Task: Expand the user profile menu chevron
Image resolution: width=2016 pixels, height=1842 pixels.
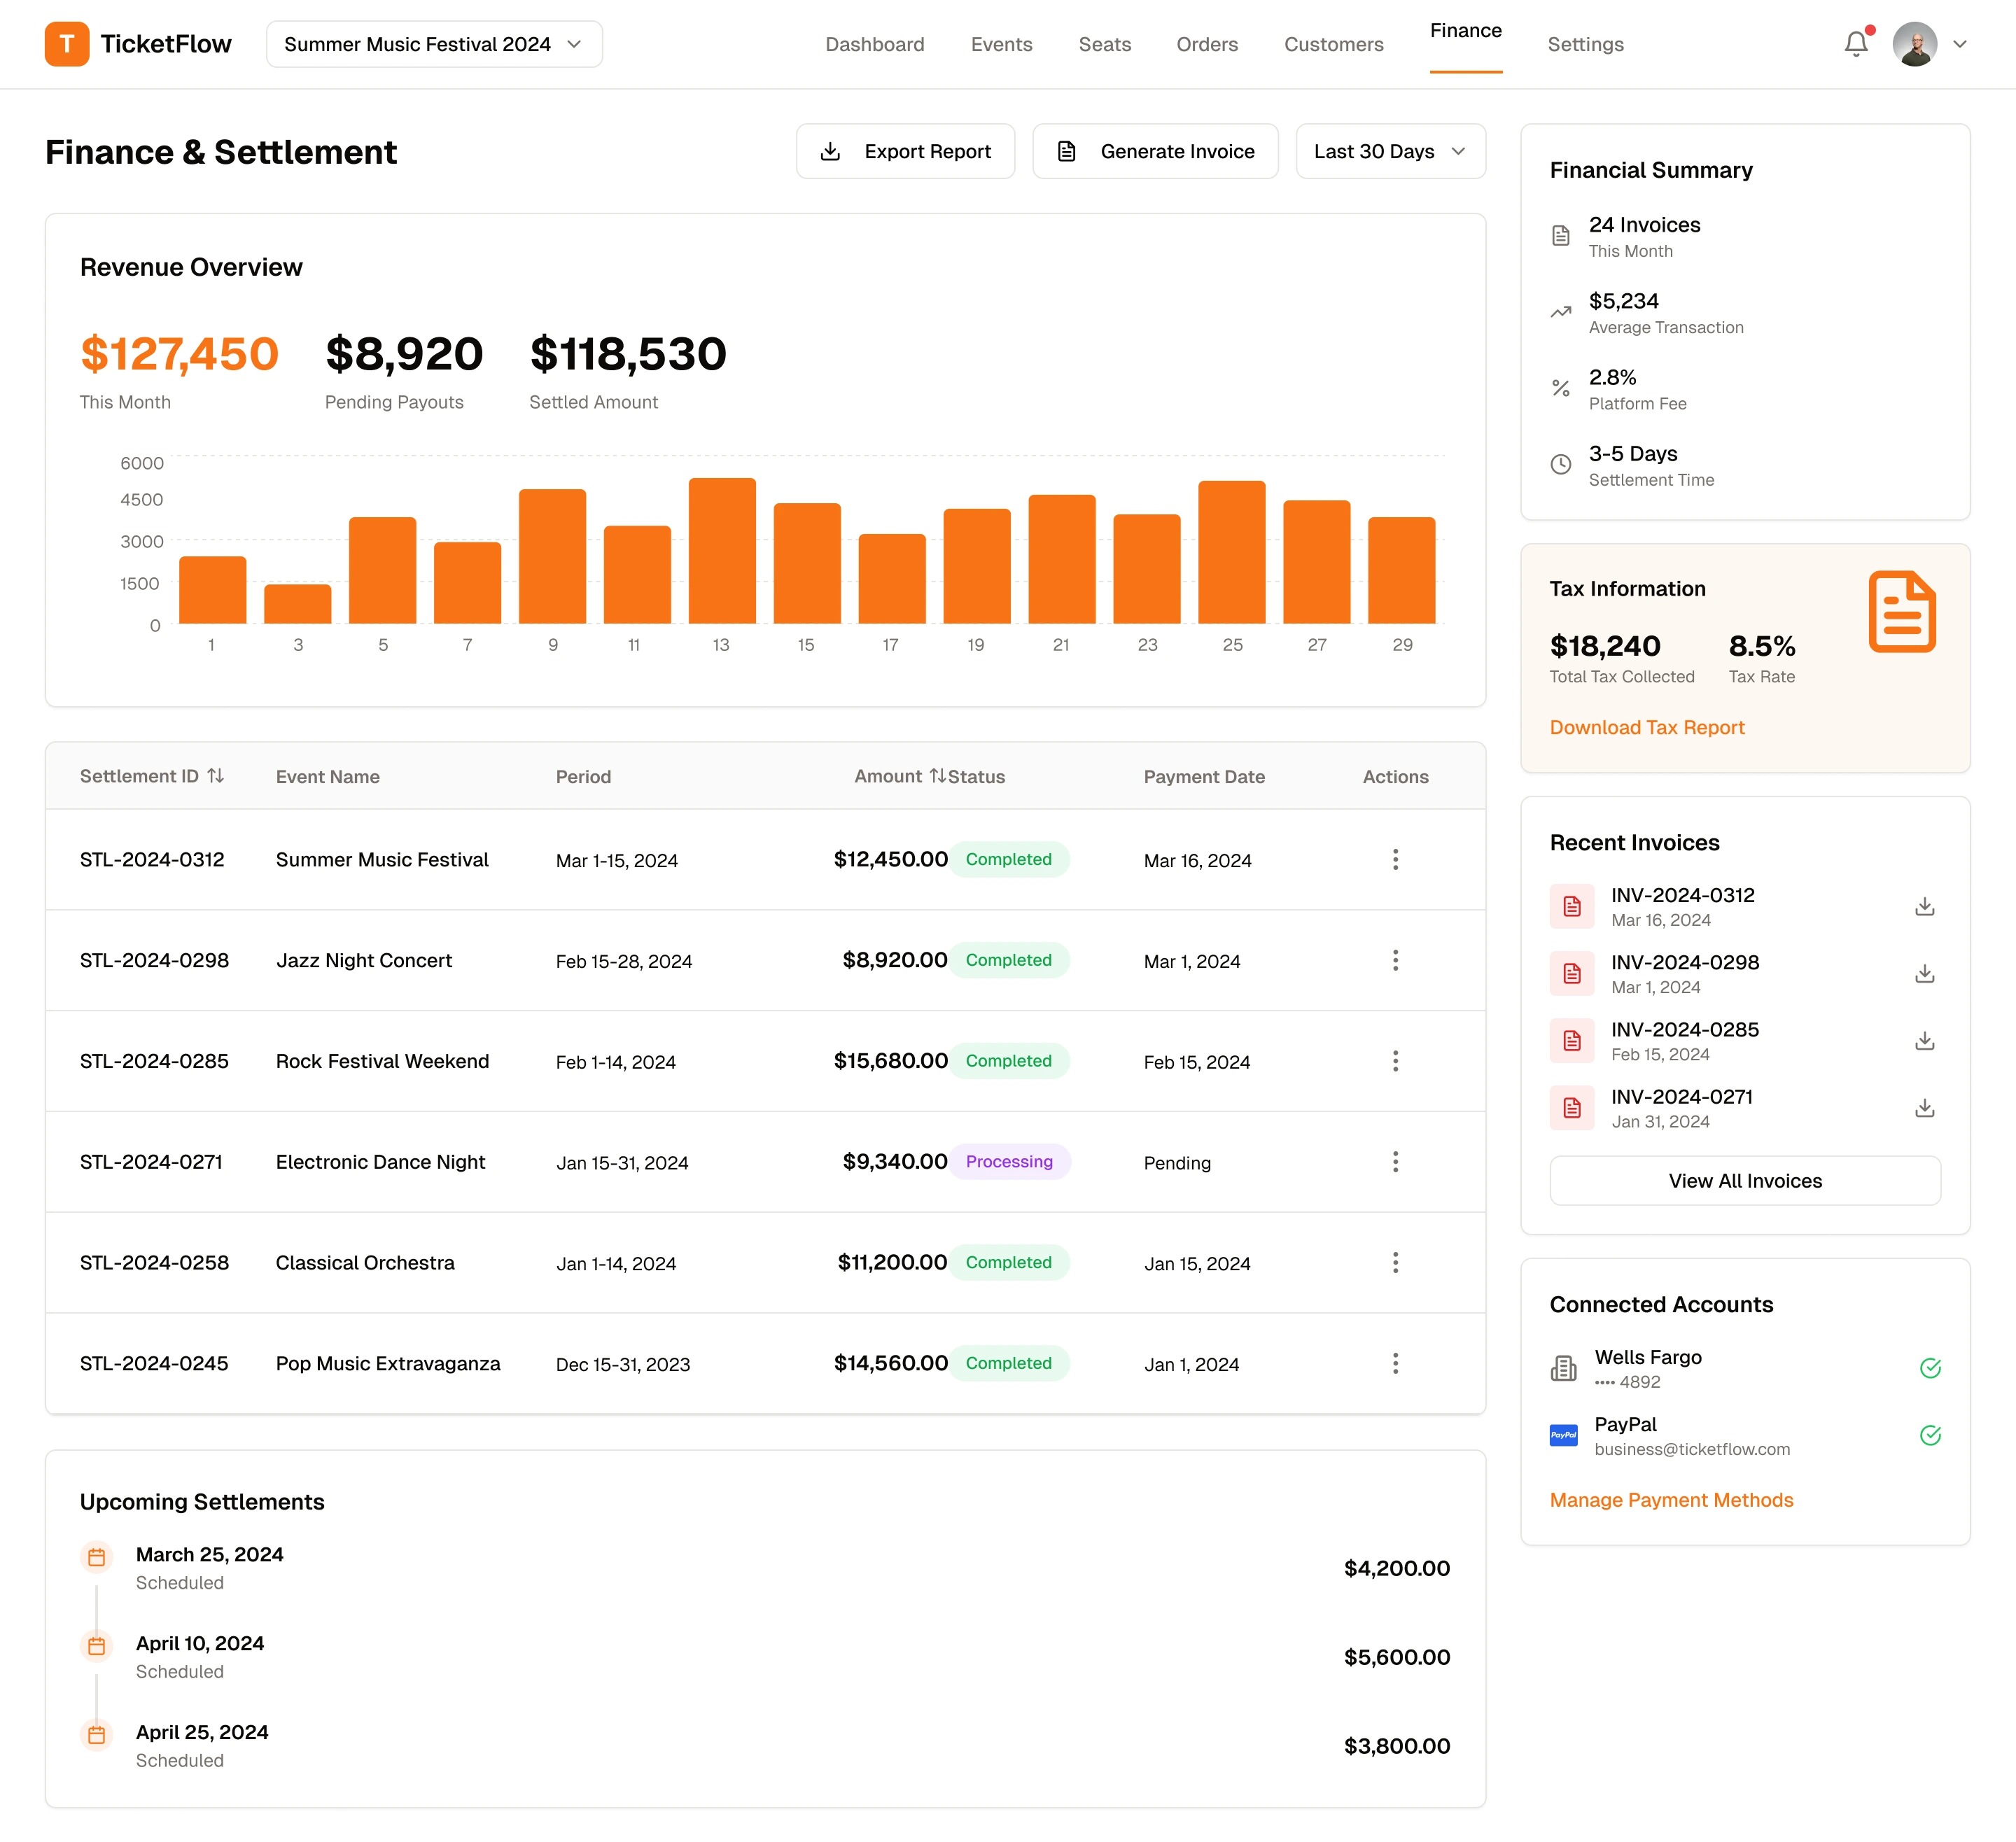Action: pyautogui.click(x=1960, y=44)
